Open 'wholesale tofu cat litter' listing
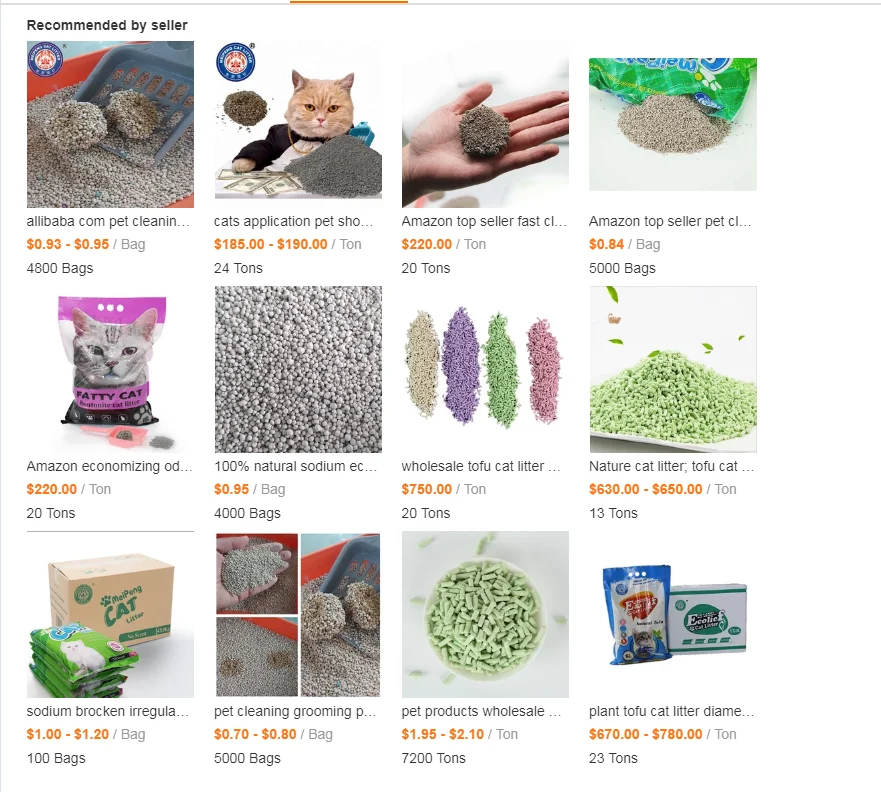Viewport: 881px width, 792px height. coord(481,466)
